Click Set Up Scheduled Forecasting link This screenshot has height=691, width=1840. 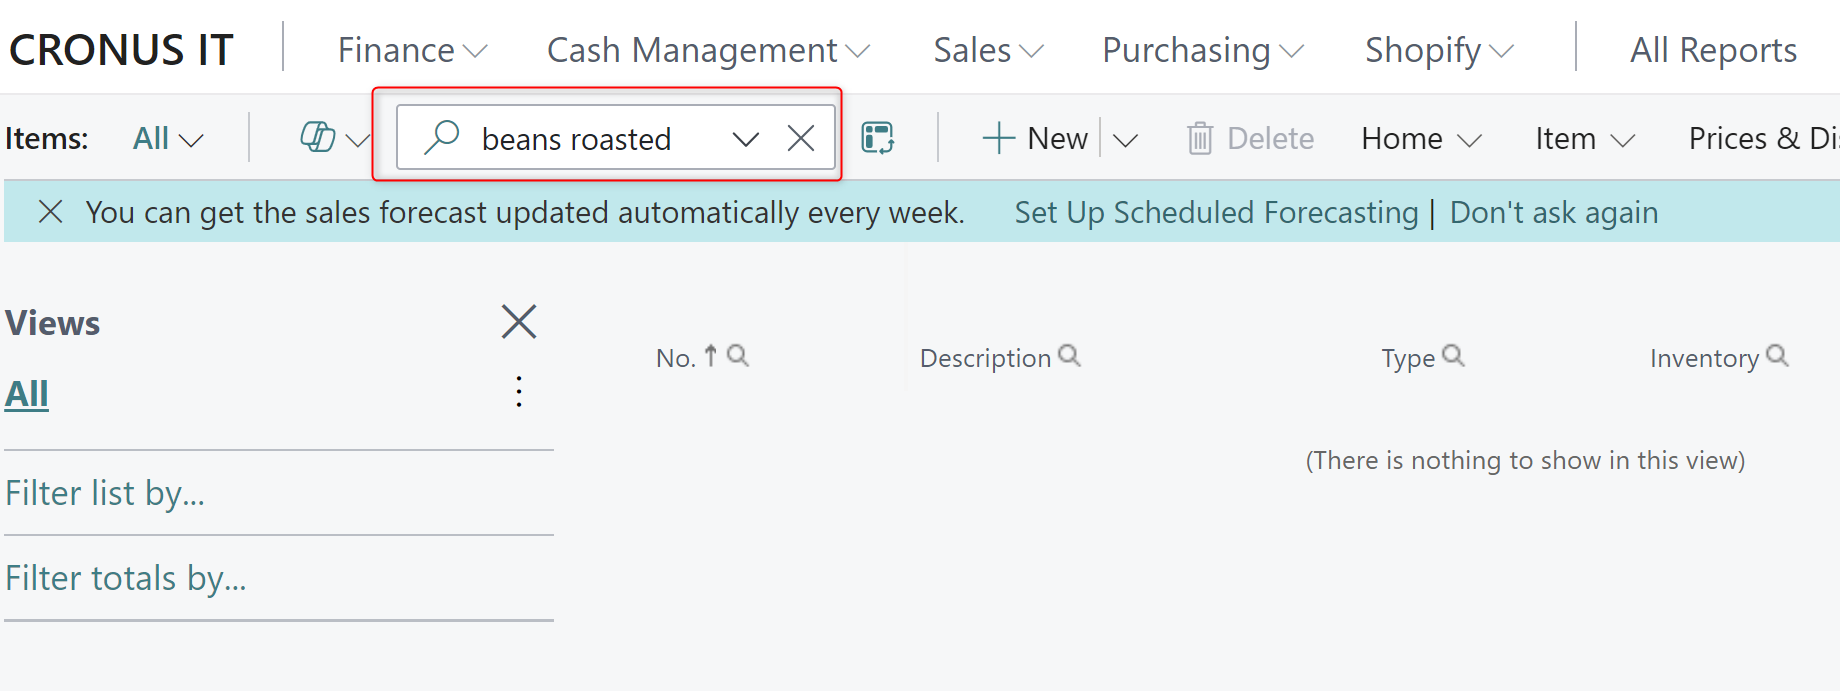(1216, 212)
